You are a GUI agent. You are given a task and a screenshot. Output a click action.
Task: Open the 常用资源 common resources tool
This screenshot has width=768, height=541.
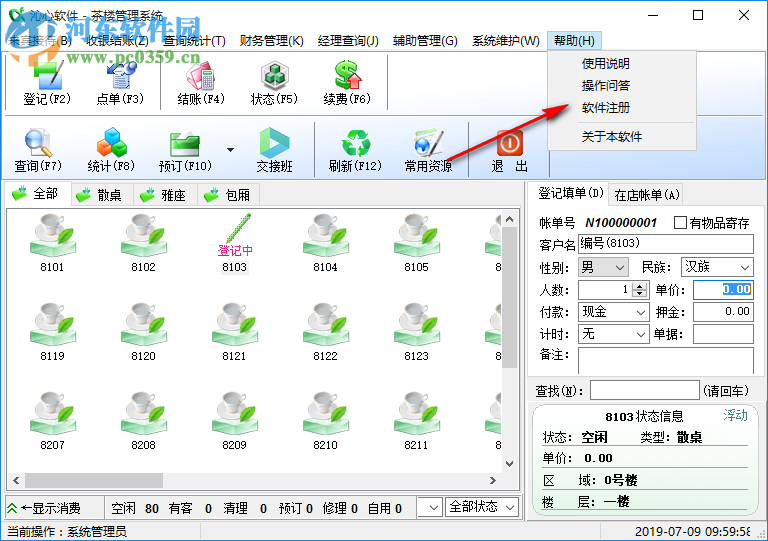tap(429, 150)
